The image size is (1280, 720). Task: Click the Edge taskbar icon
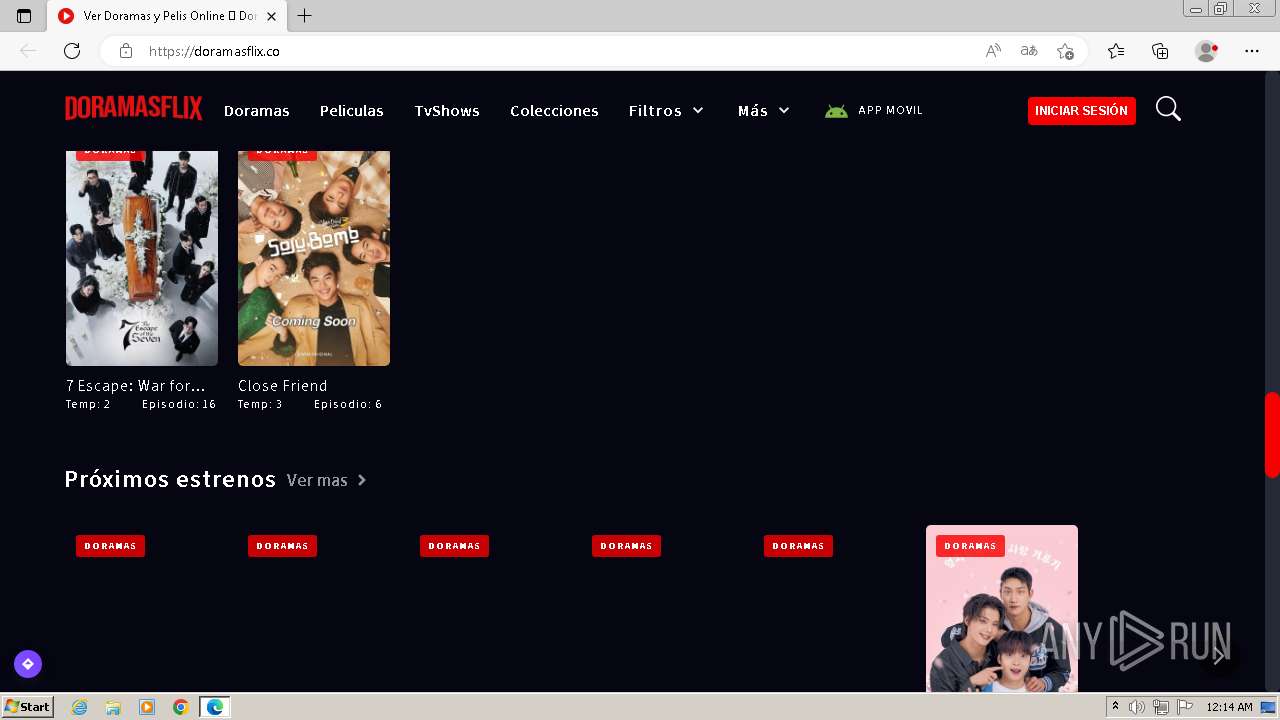(215, 707)
